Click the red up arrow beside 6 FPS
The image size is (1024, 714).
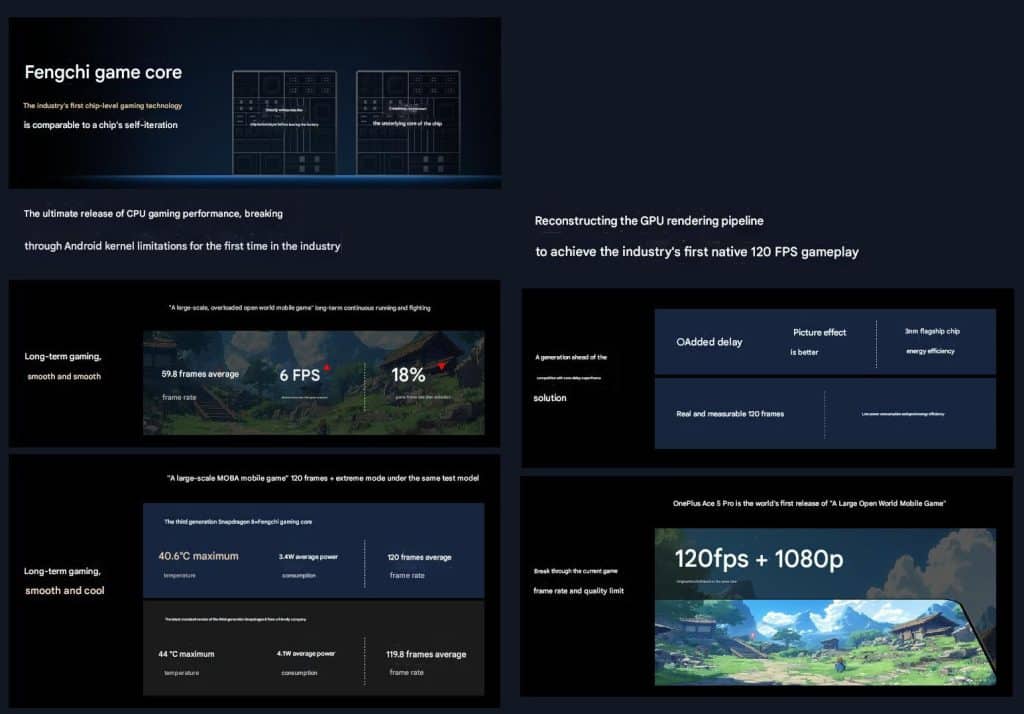[x=326, y=368]
